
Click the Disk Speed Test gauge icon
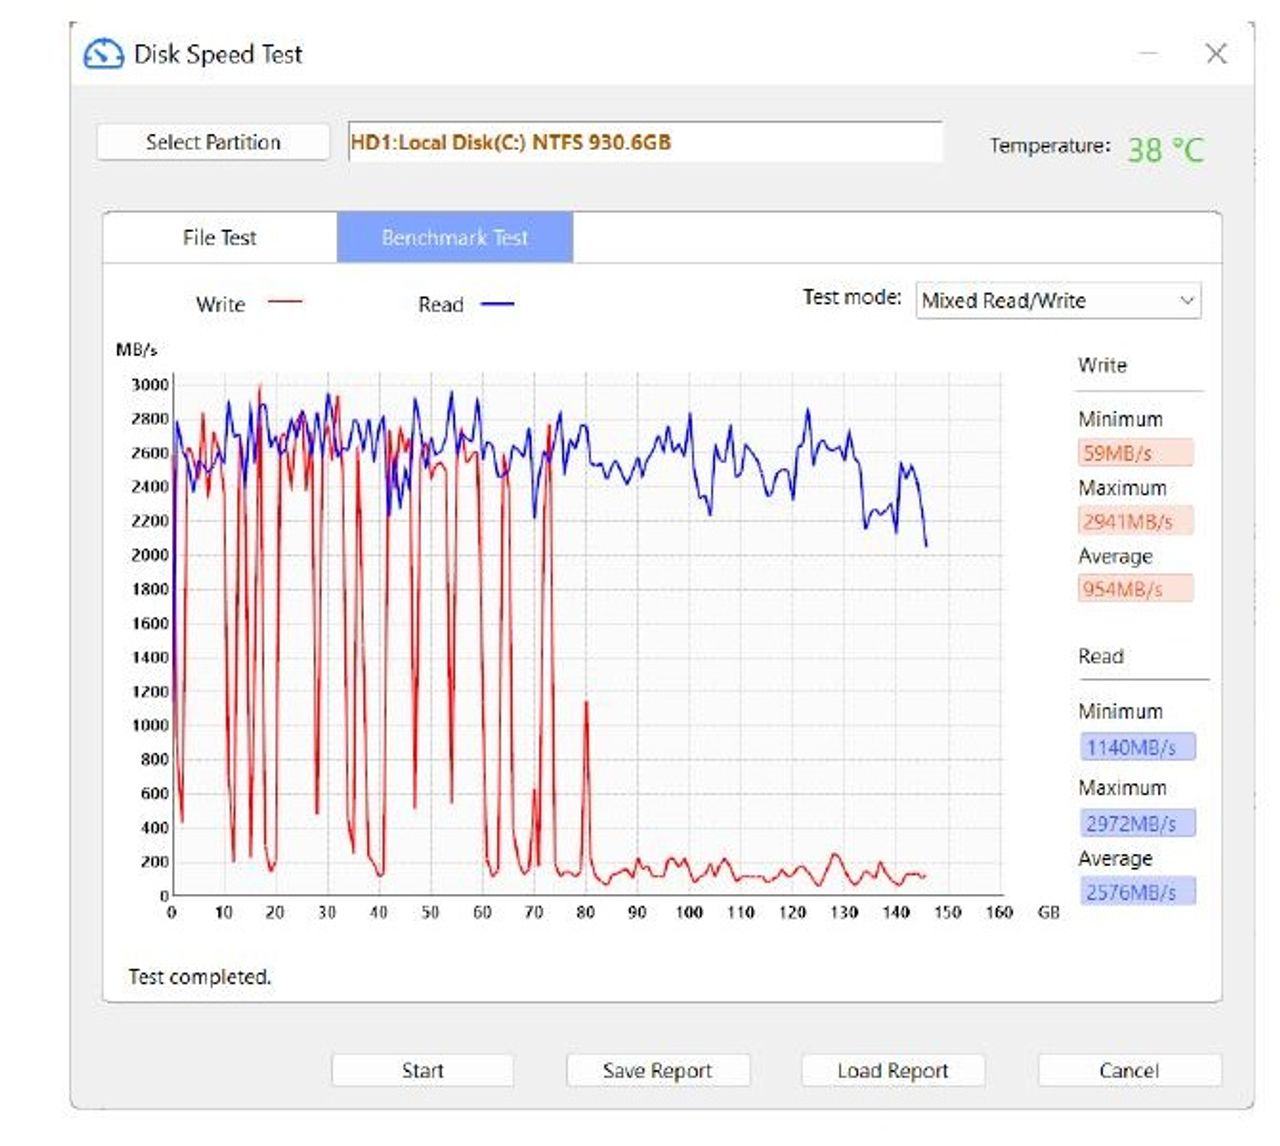coord(103,54)
